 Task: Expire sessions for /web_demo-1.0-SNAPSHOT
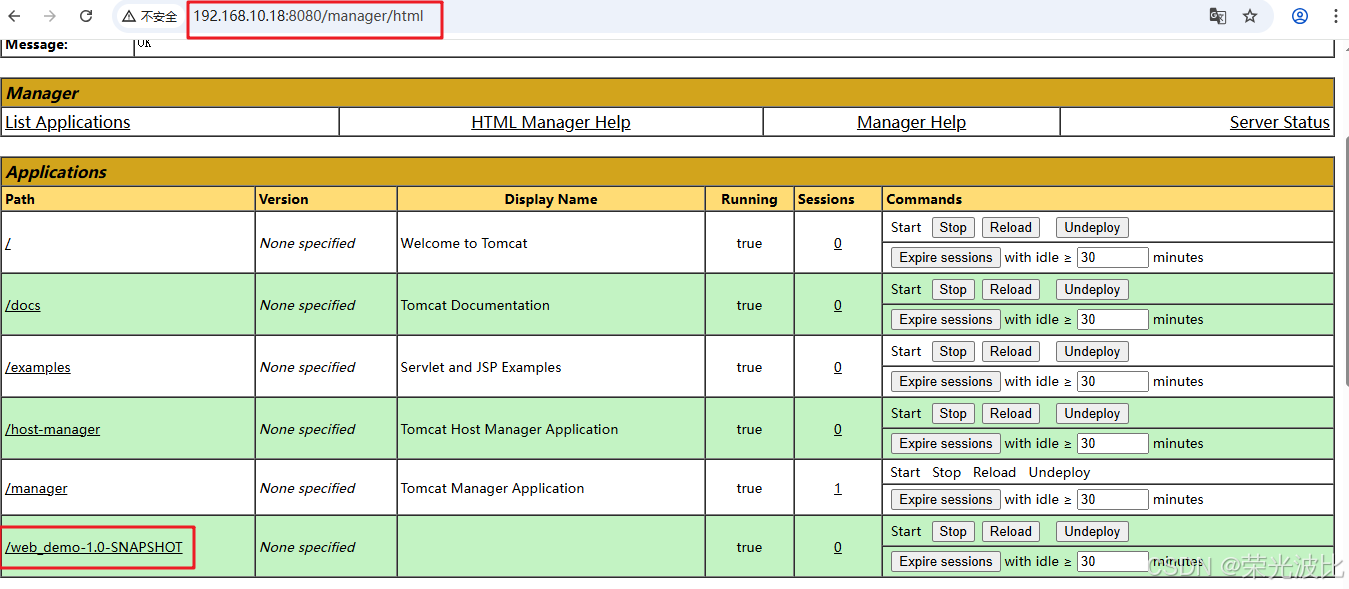(946, 561)
